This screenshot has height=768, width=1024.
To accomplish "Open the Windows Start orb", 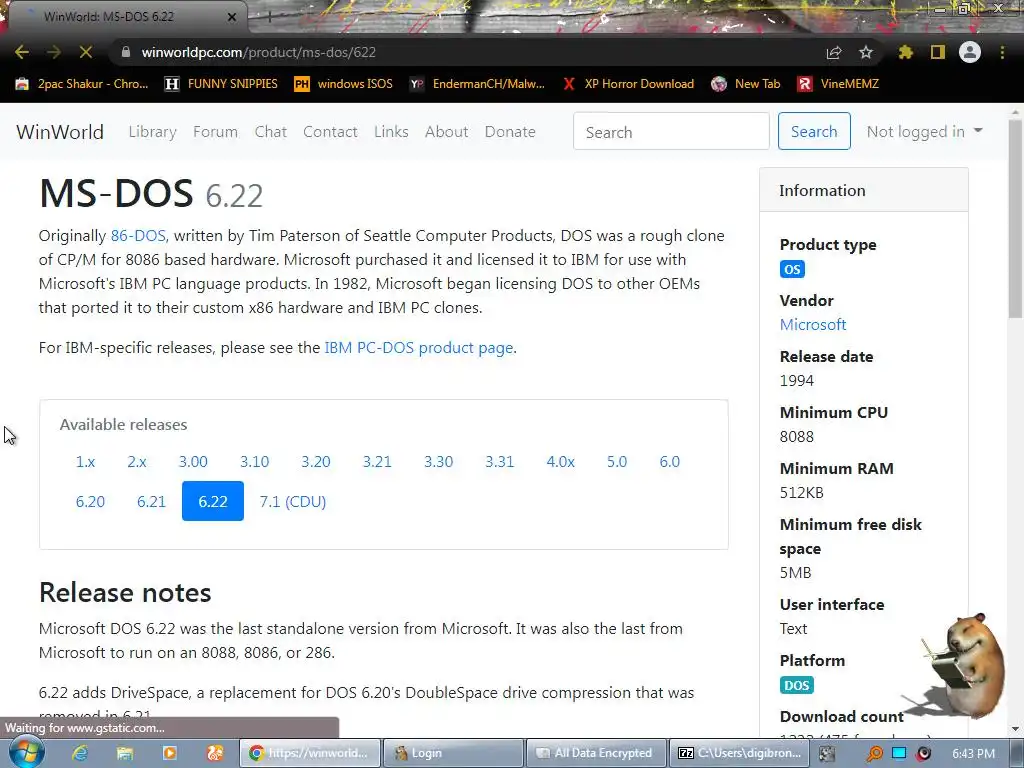I will pyautogui.click(x=26, y=752).
